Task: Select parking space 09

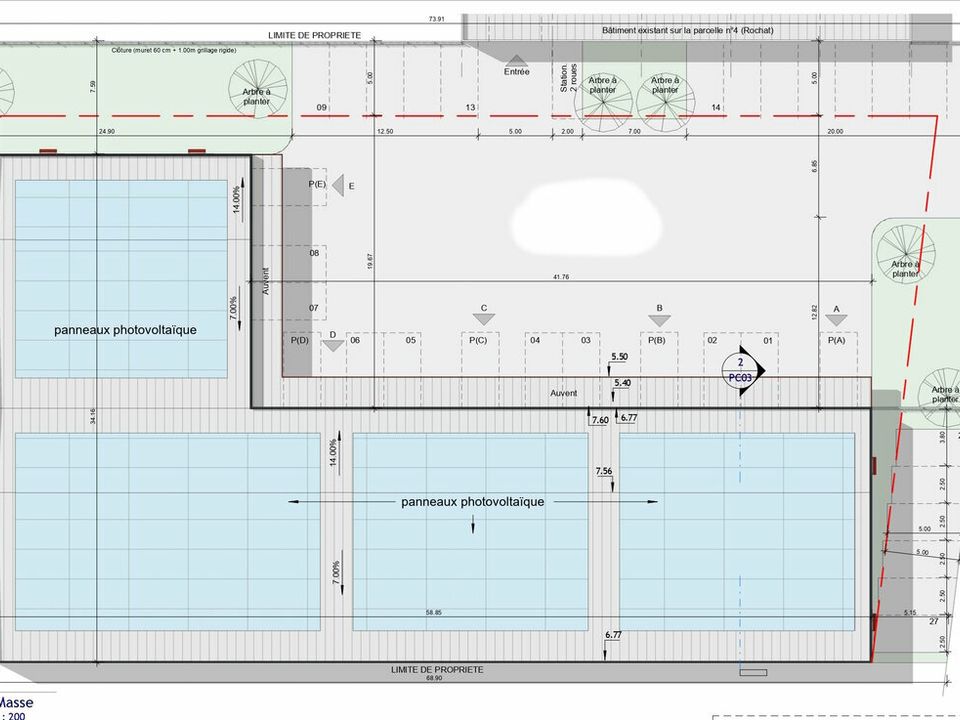Action: (321, 107)
